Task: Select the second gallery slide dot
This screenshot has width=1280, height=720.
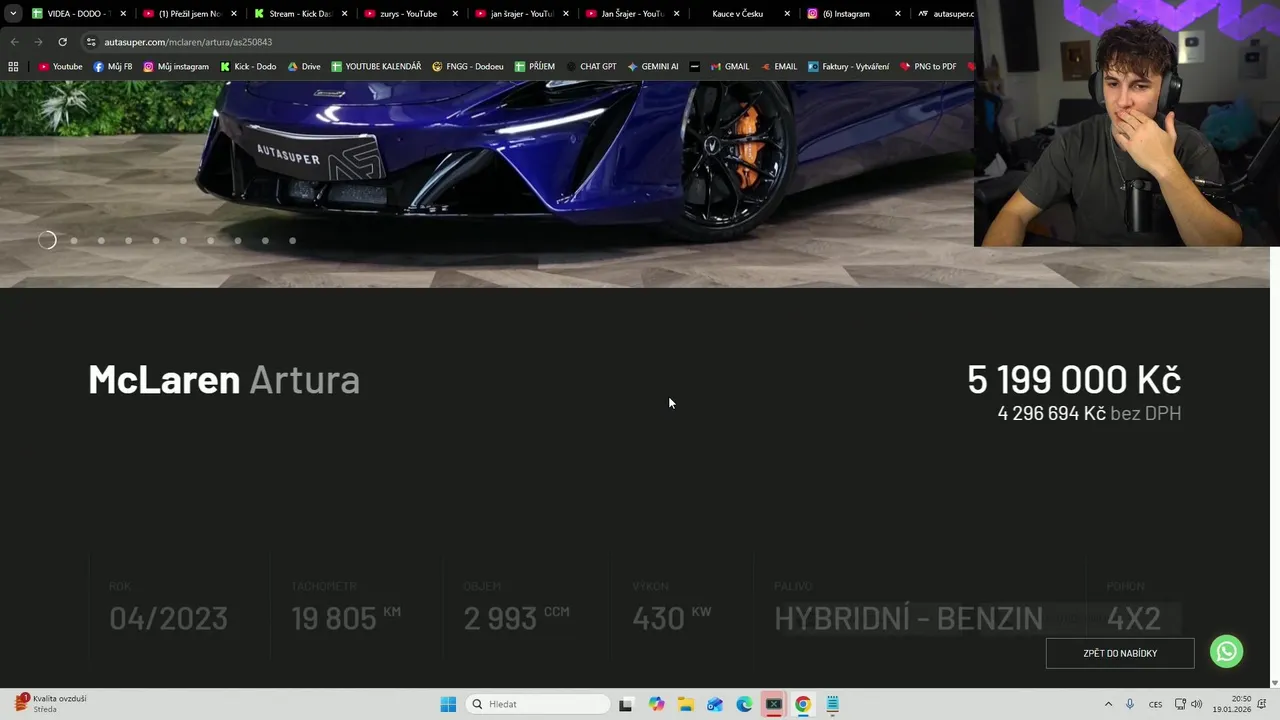Action: click(x=74, y=240)
